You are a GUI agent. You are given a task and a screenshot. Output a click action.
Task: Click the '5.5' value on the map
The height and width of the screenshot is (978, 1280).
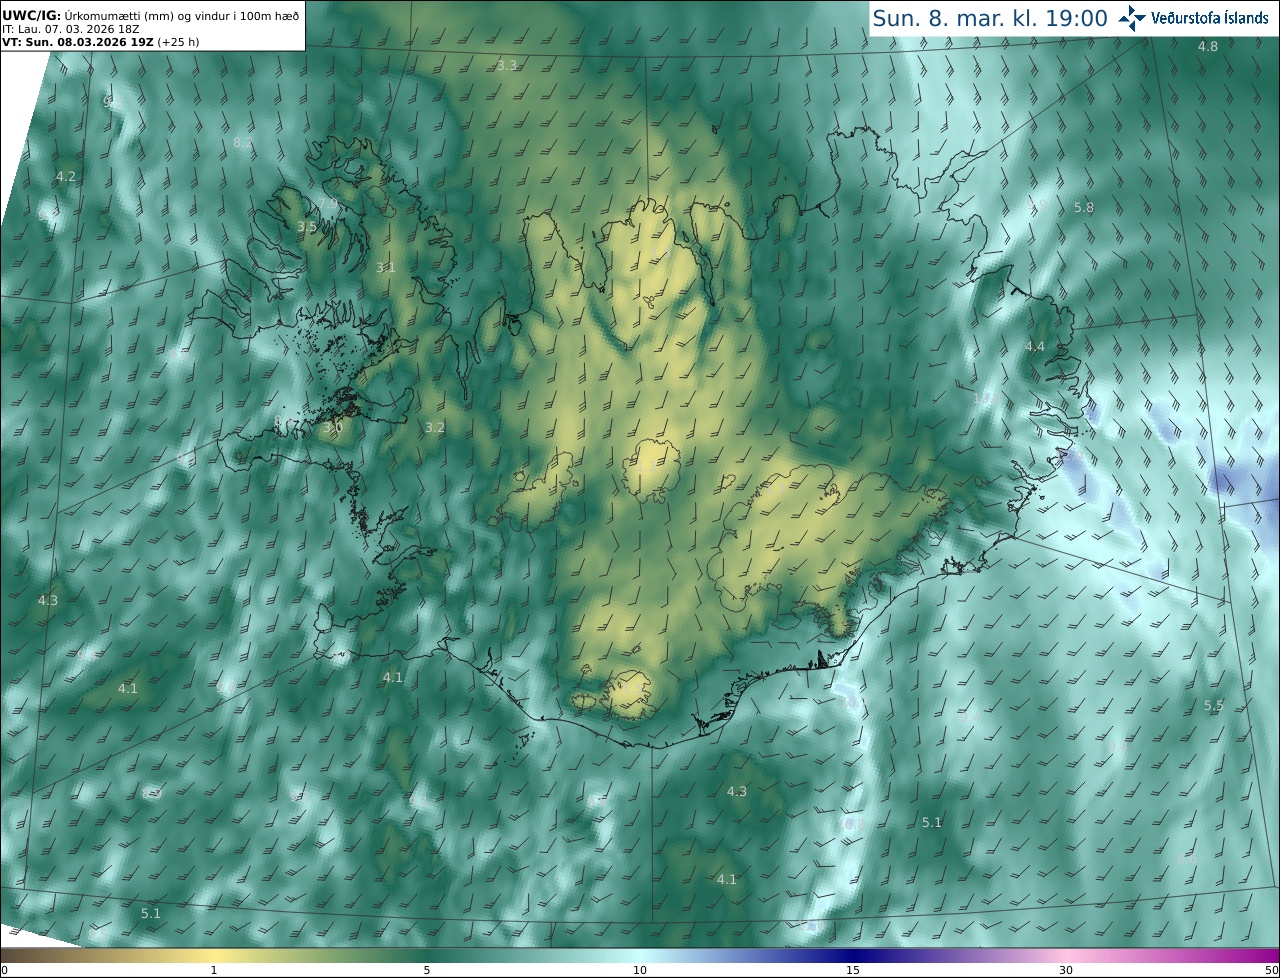(1214, 705)
